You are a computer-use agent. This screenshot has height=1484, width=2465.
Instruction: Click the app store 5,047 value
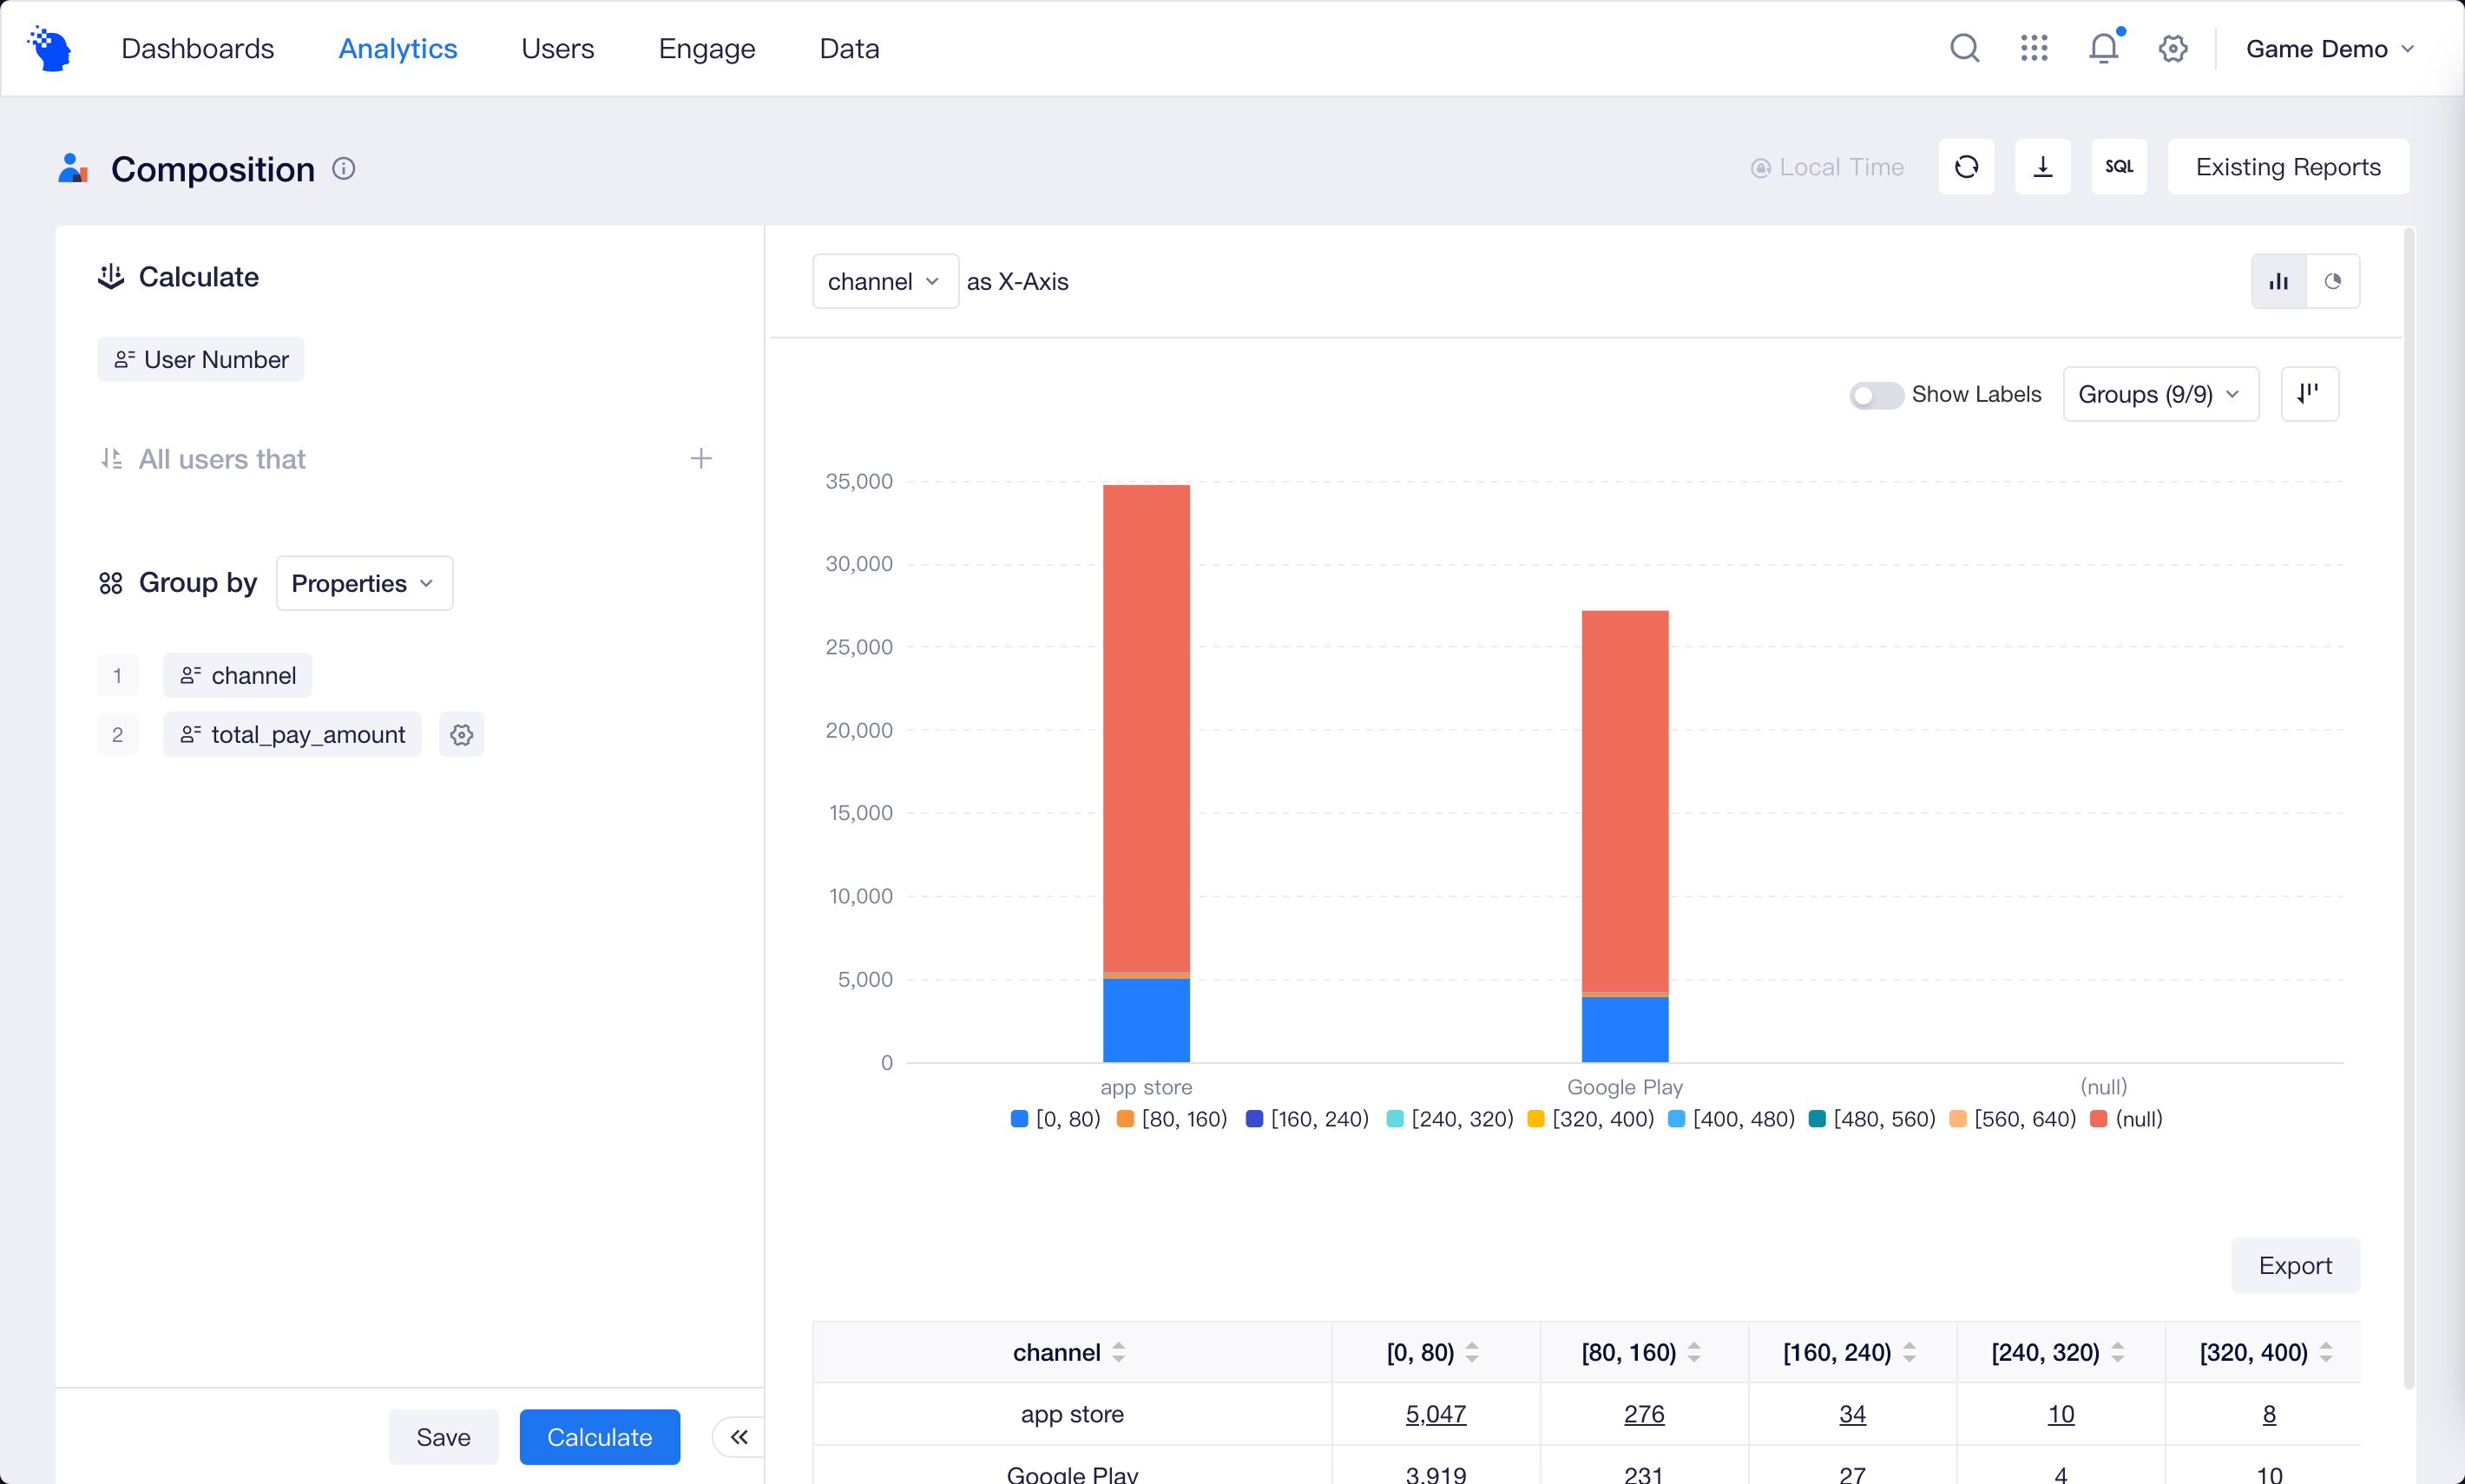(x=1435, y=1414)
